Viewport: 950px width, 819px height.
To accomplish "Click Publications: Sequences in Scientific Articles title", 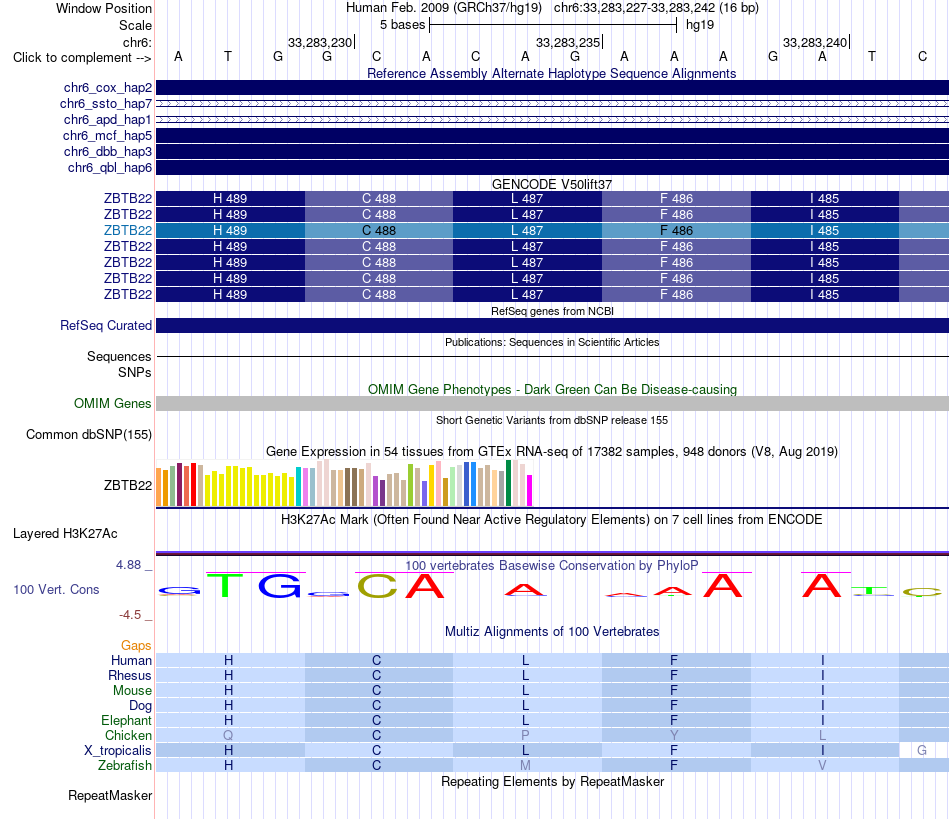I will 552,342.
